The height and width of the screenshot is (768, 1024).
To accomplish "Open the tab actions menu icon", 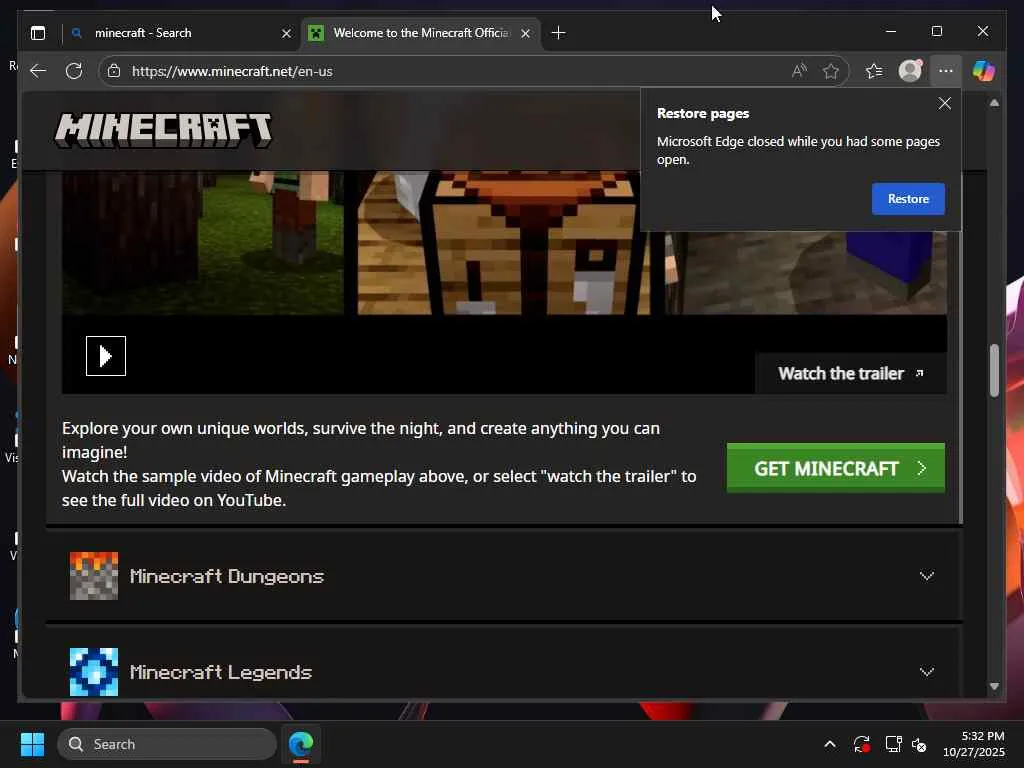I will coord(38,33).
